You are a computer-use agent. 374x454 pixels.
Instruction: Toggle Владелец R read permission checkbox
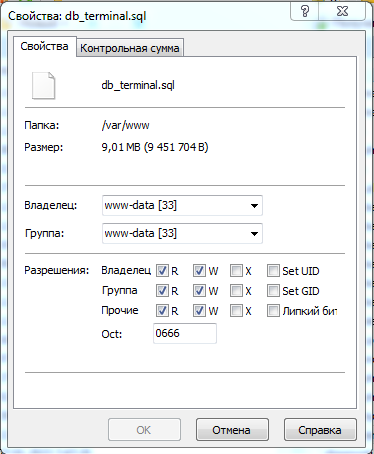(162, 271)
